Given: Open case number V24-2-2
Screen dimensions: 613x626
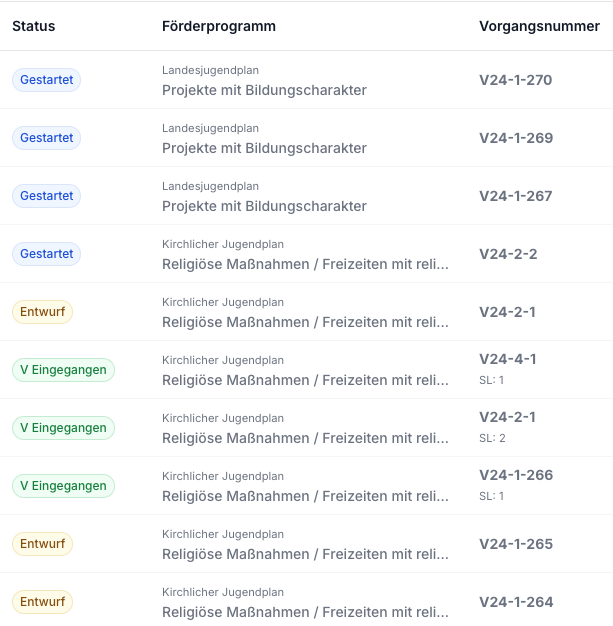Looking at the screenshot, I should [508, 254].
